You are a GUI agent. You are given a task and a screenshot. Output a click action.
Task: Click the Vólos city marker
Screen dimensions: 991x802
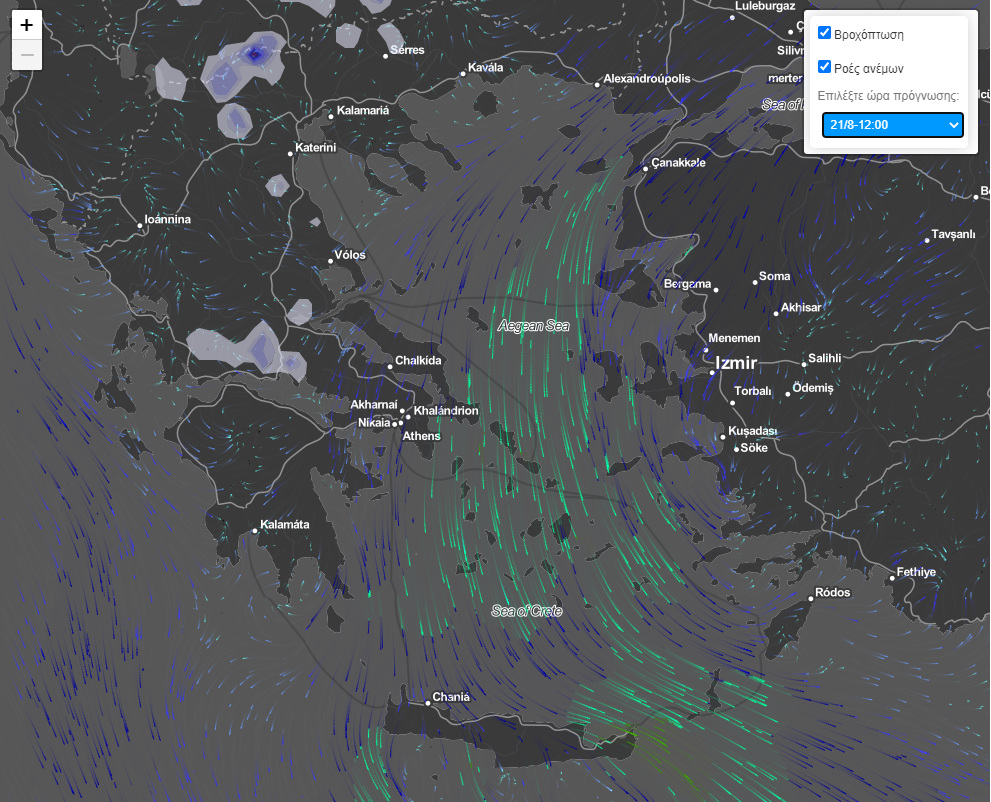click(x=331, y=262)
